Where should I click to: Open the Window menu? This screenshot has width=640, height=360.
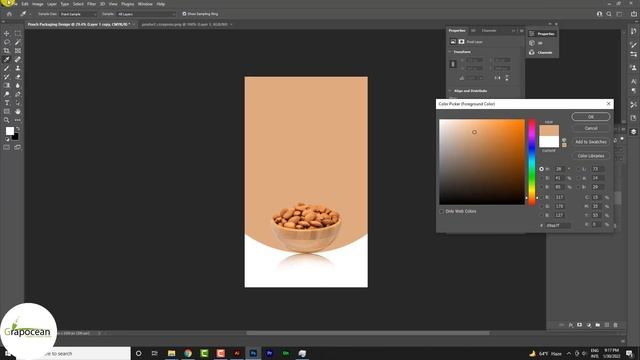145,4
